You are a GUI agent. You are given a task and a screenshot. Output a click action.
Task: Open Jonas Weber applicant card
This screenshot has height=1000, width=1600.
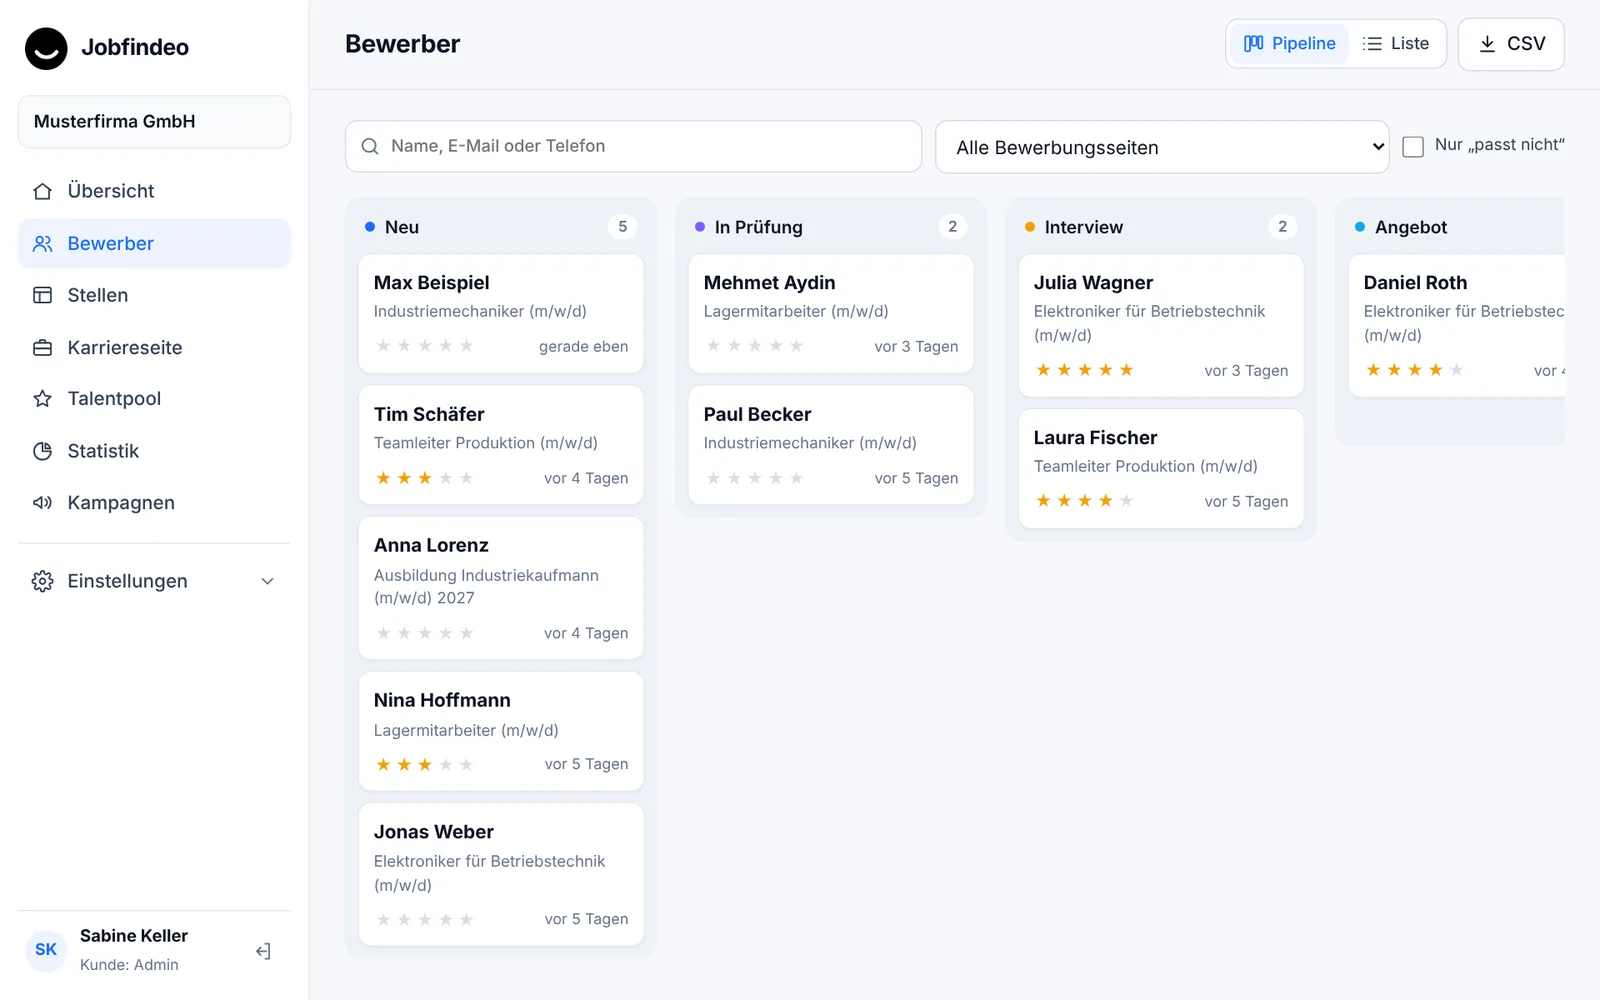501,875
